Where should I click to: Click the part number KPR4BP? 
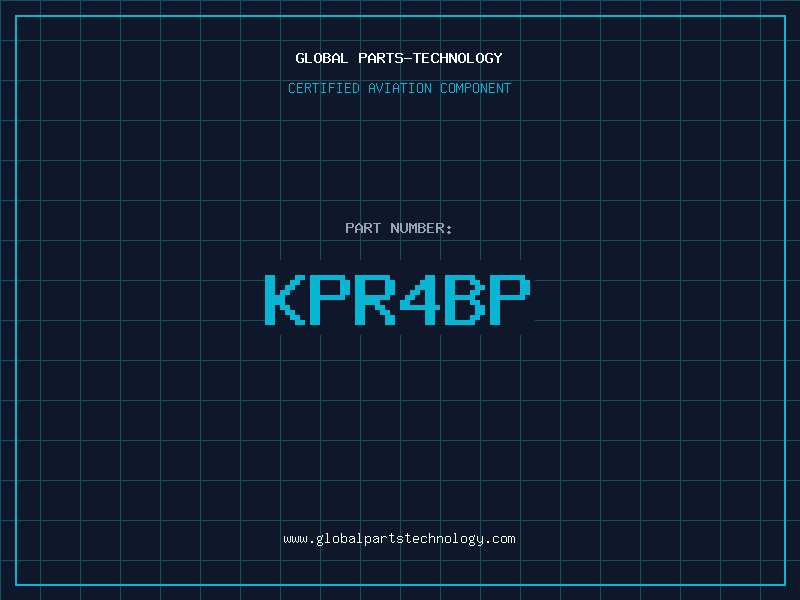click(x=398, y=299)
